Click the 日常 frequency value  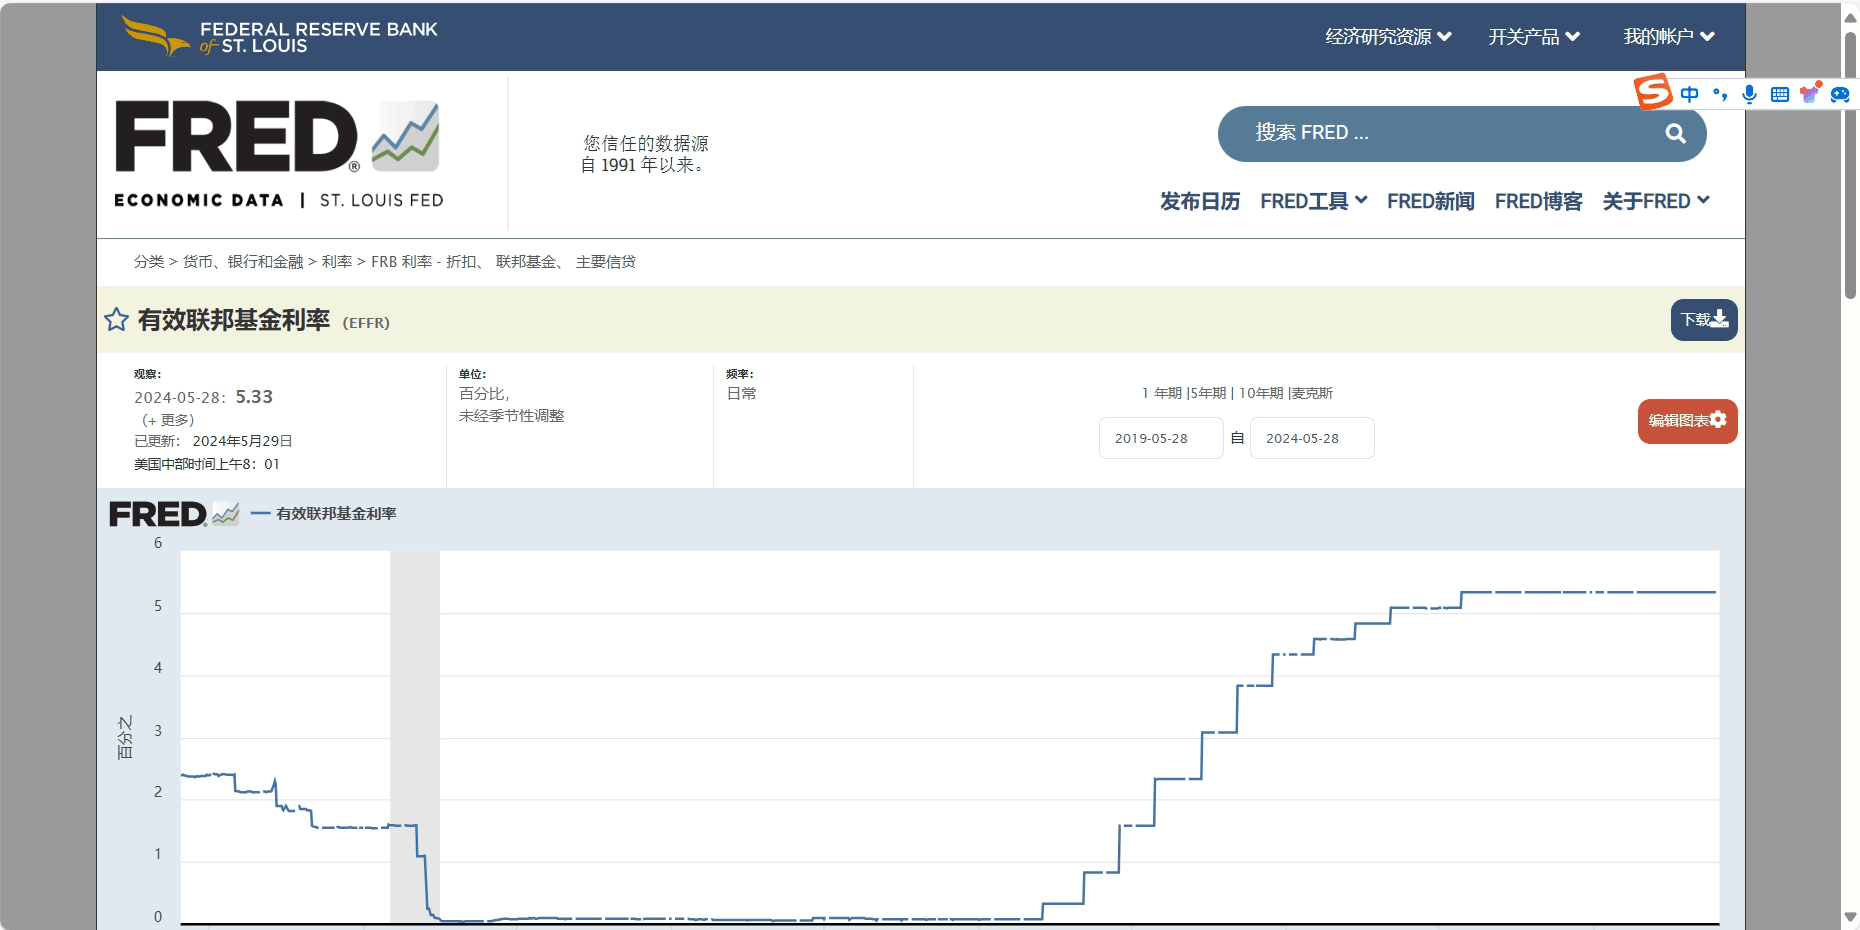pos(742,393)
